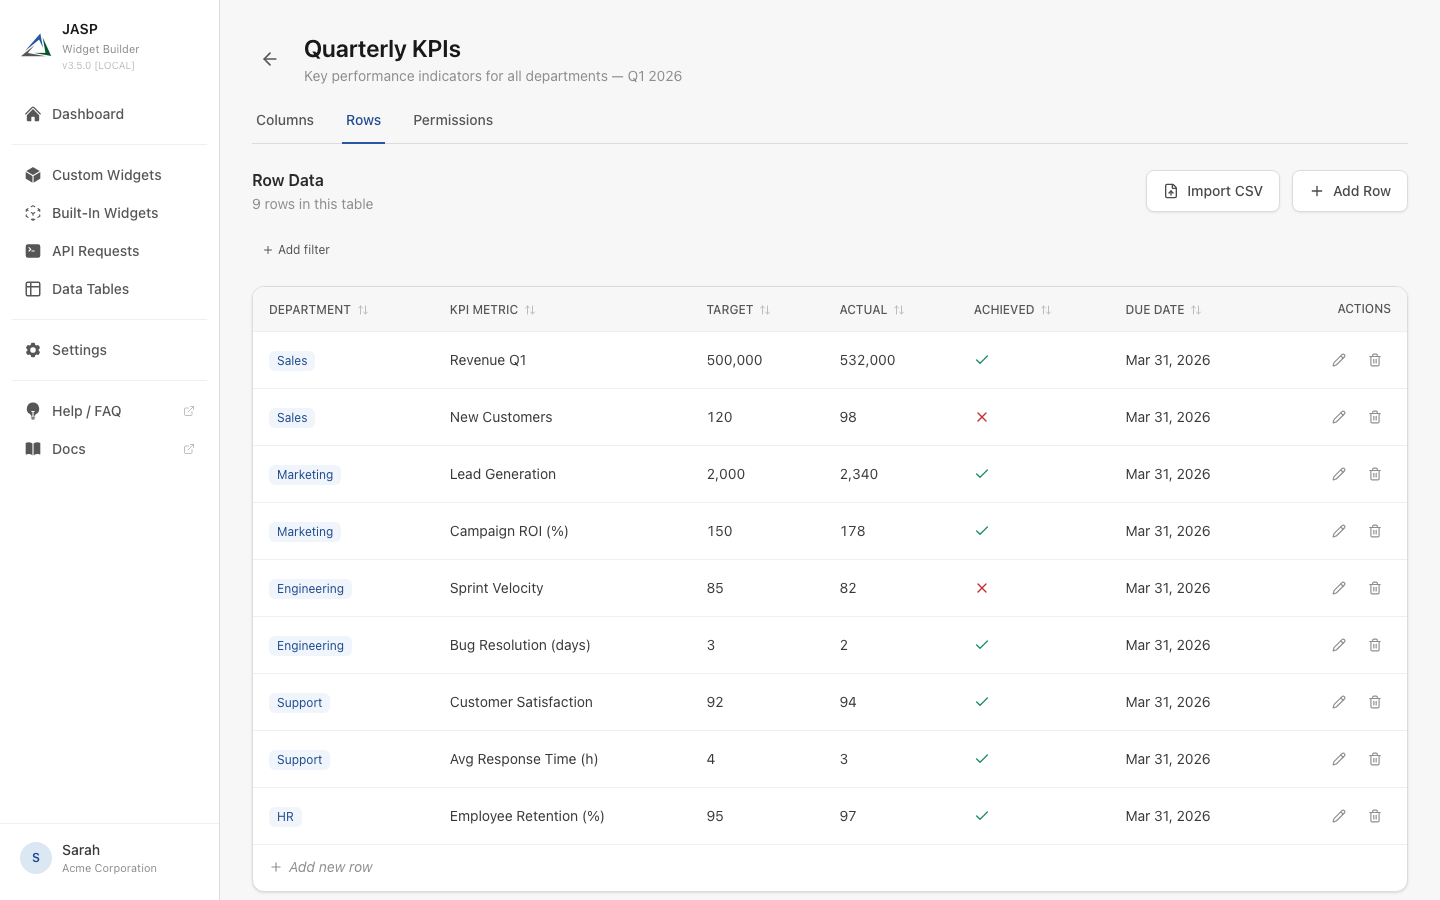Switch to the Columns tab
The image size is (1440, 900).
(x=284, y=120)
